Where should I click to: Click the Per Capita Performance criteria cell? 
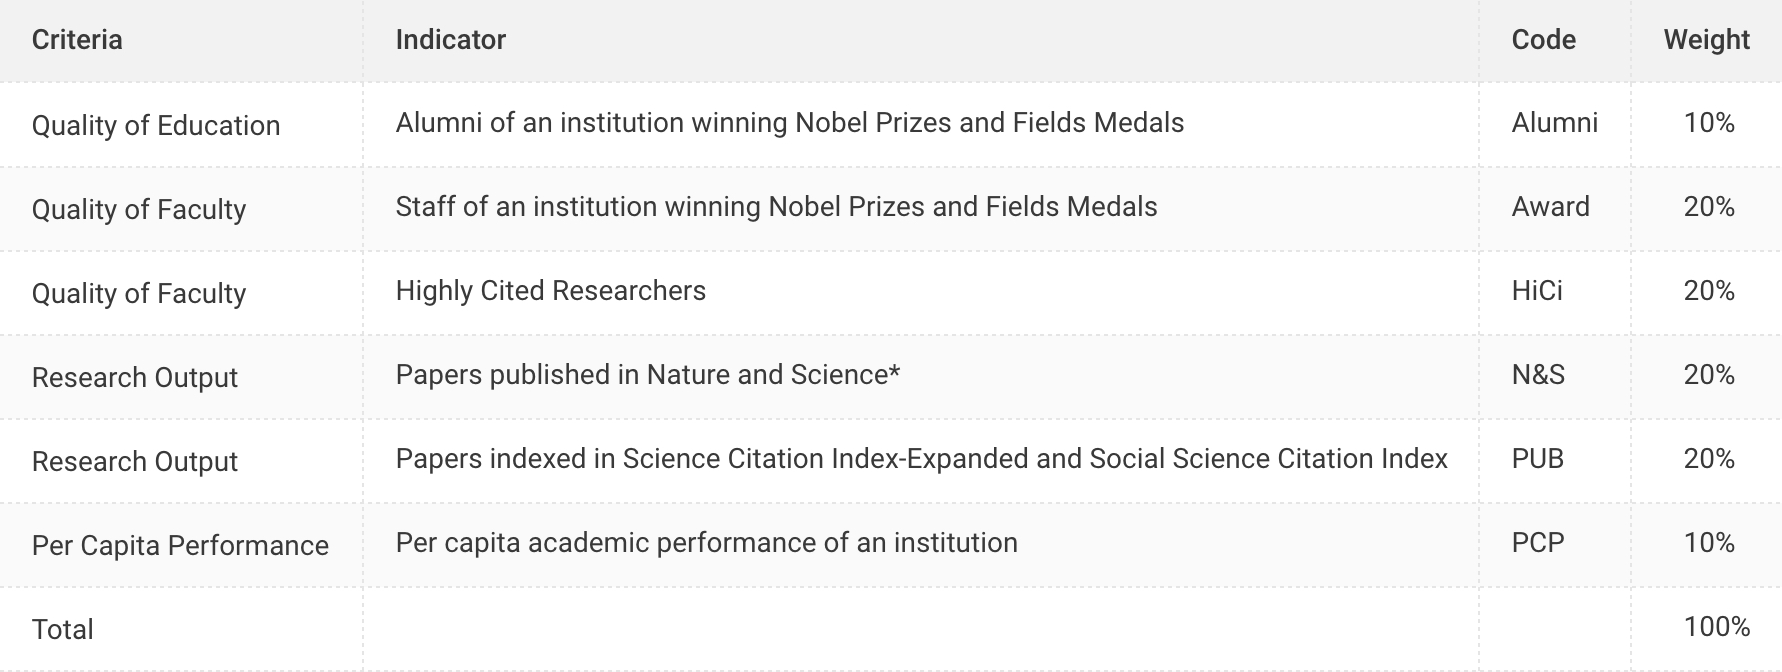coord(180,546)
